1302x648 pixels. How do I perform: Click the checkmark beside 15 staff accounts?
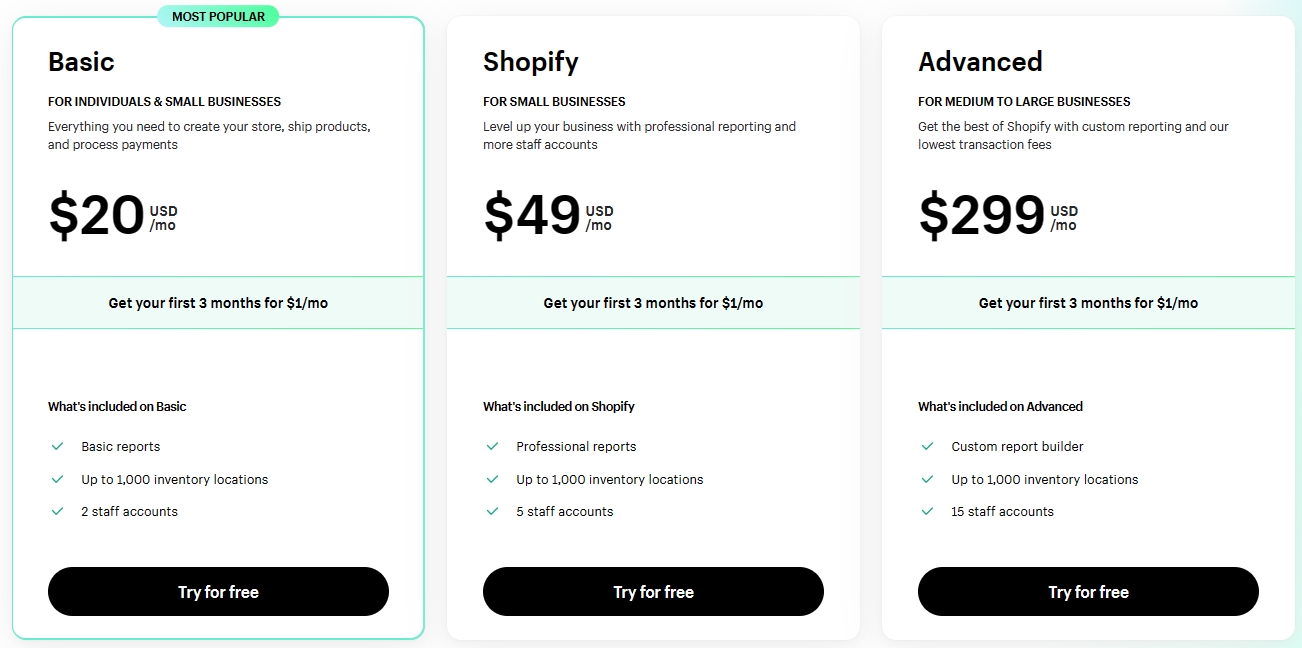point(927,511)
